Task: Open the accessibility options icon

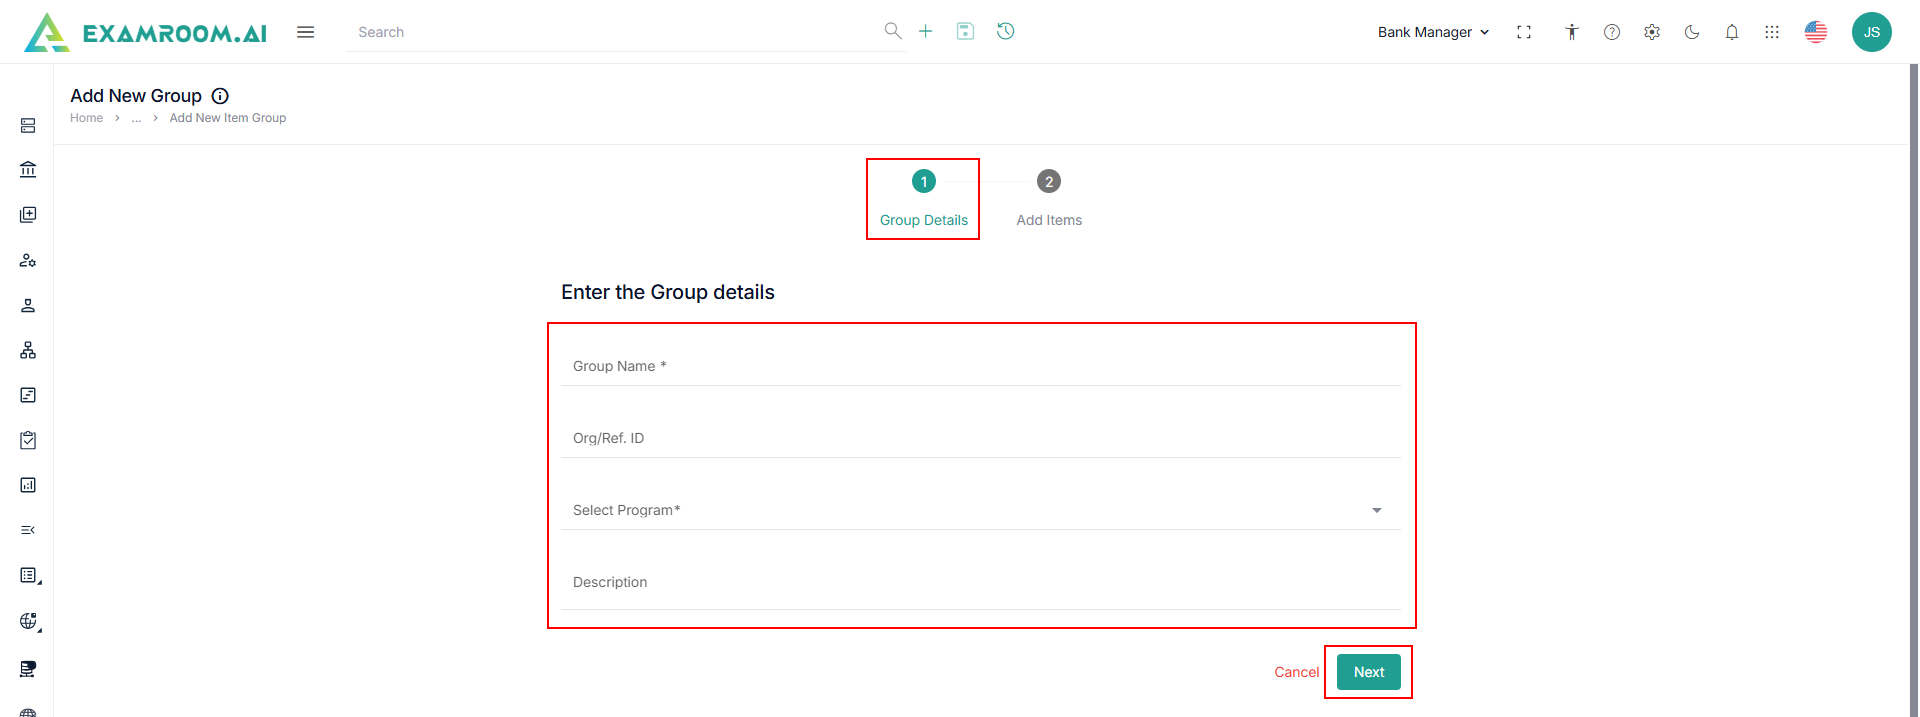Action: (x=1572, y=32)
